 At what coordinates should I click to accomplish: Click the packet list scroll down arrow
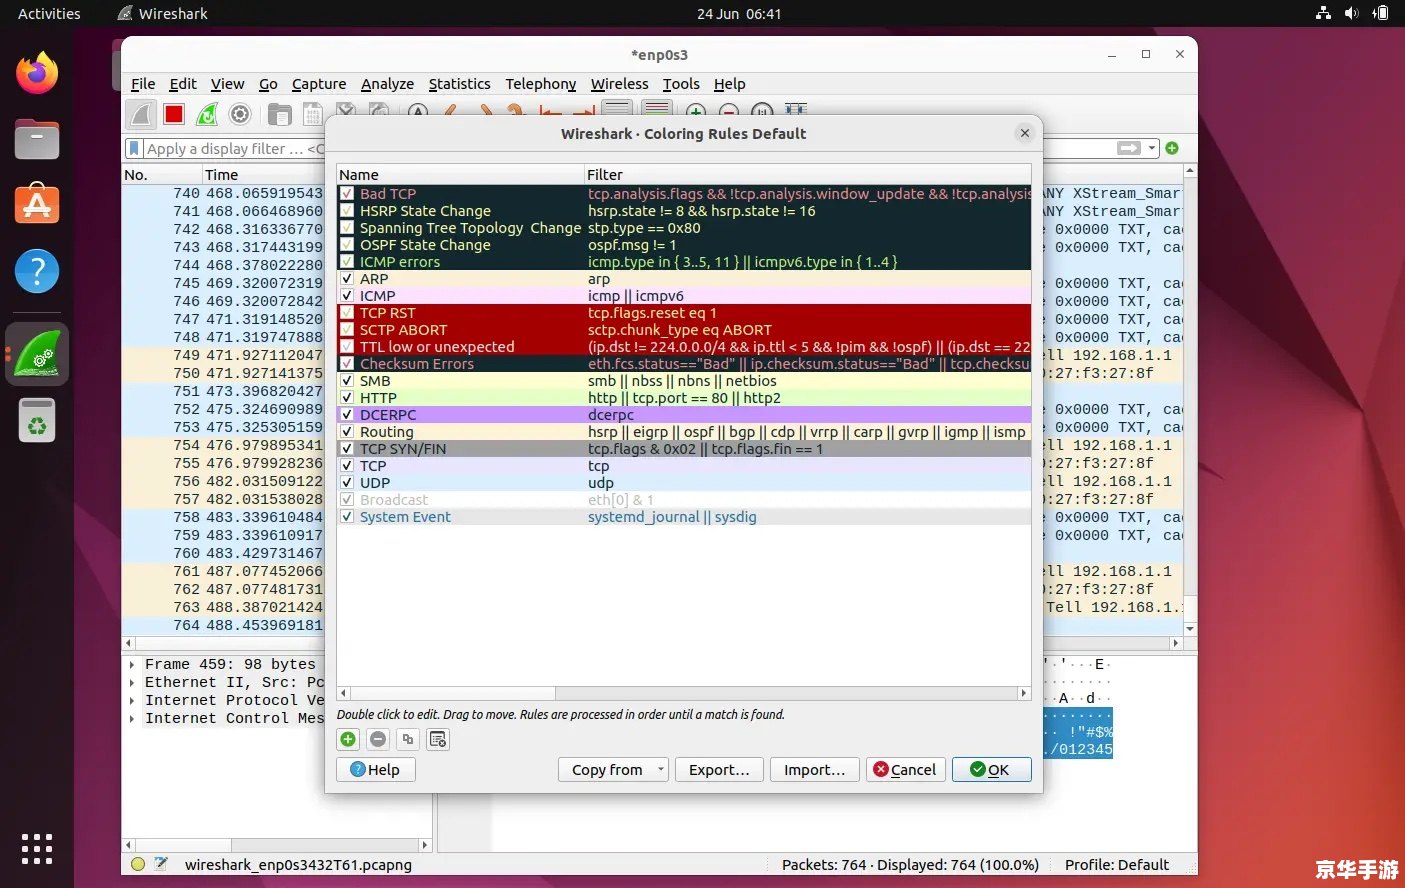click(1190, 629)
